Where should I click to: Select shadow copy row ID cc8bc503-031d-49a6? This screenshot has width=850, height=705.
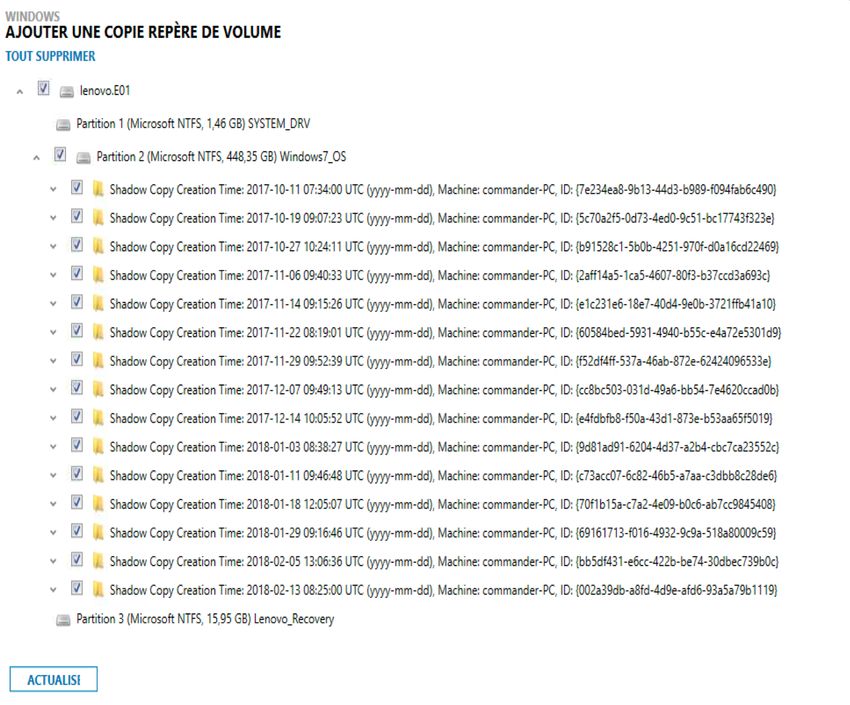point(444,390)
